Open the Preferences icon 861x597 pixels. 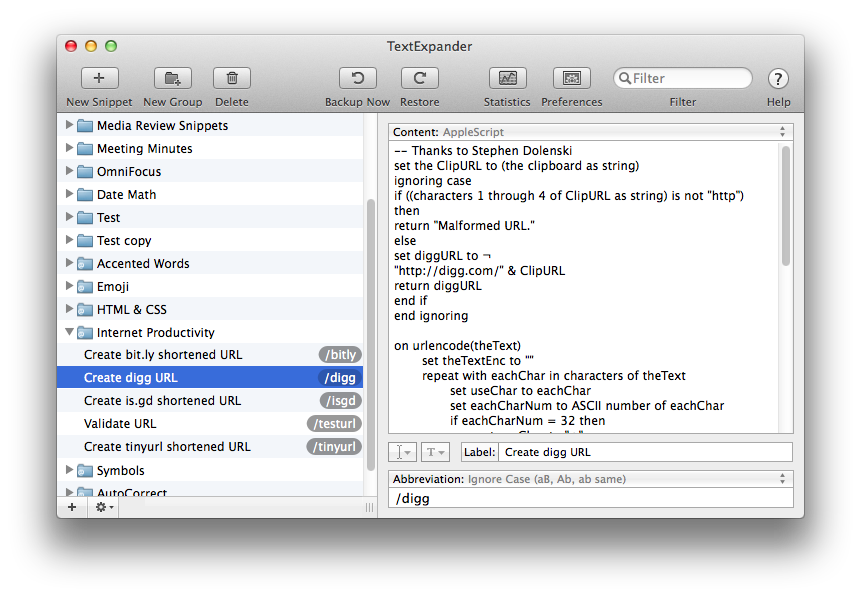572,78
